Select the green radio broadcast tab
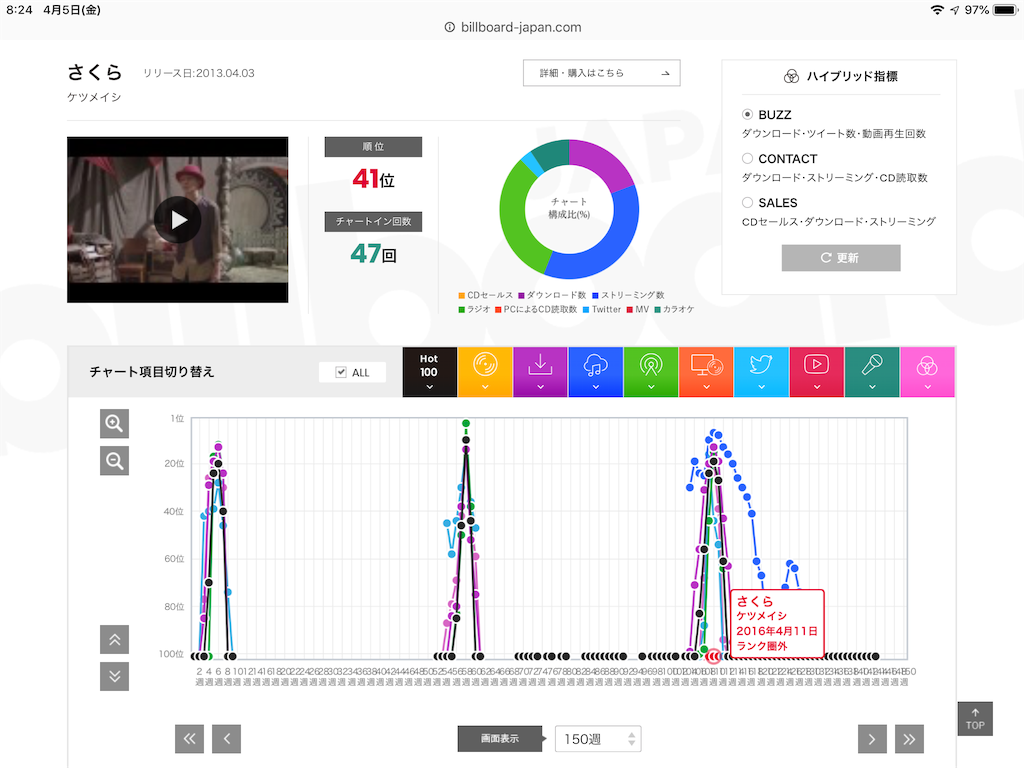 (x=651, y=372)
